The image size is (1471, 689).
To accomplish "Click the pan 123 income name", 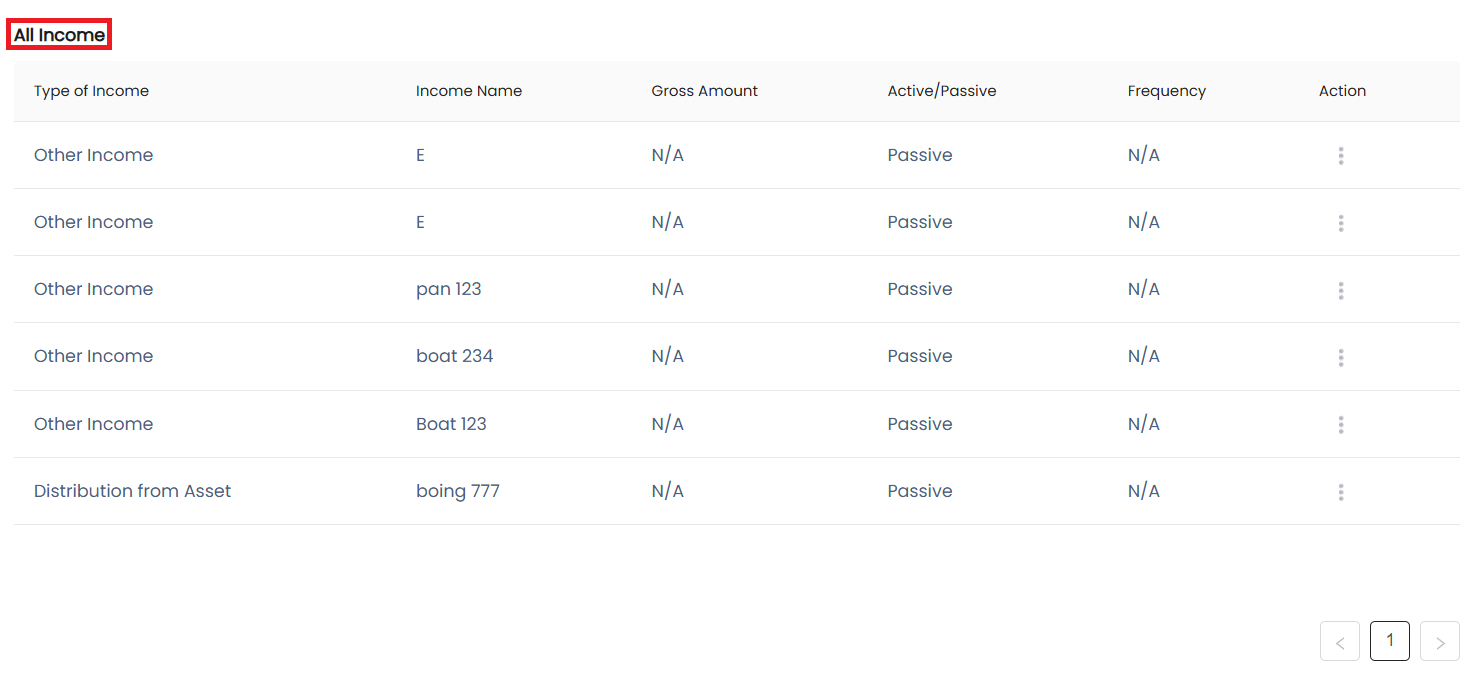I will click(448, 289).
